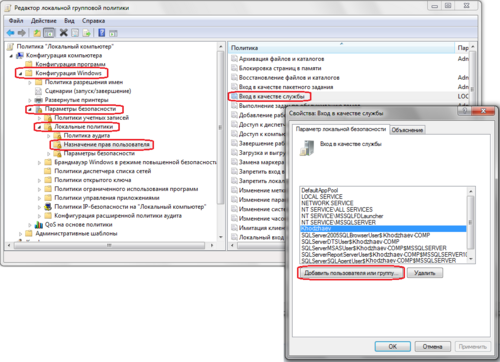
Task: Click the 'Политика "Локальный компьютер"' scroll icon
Action: [11, 46]
